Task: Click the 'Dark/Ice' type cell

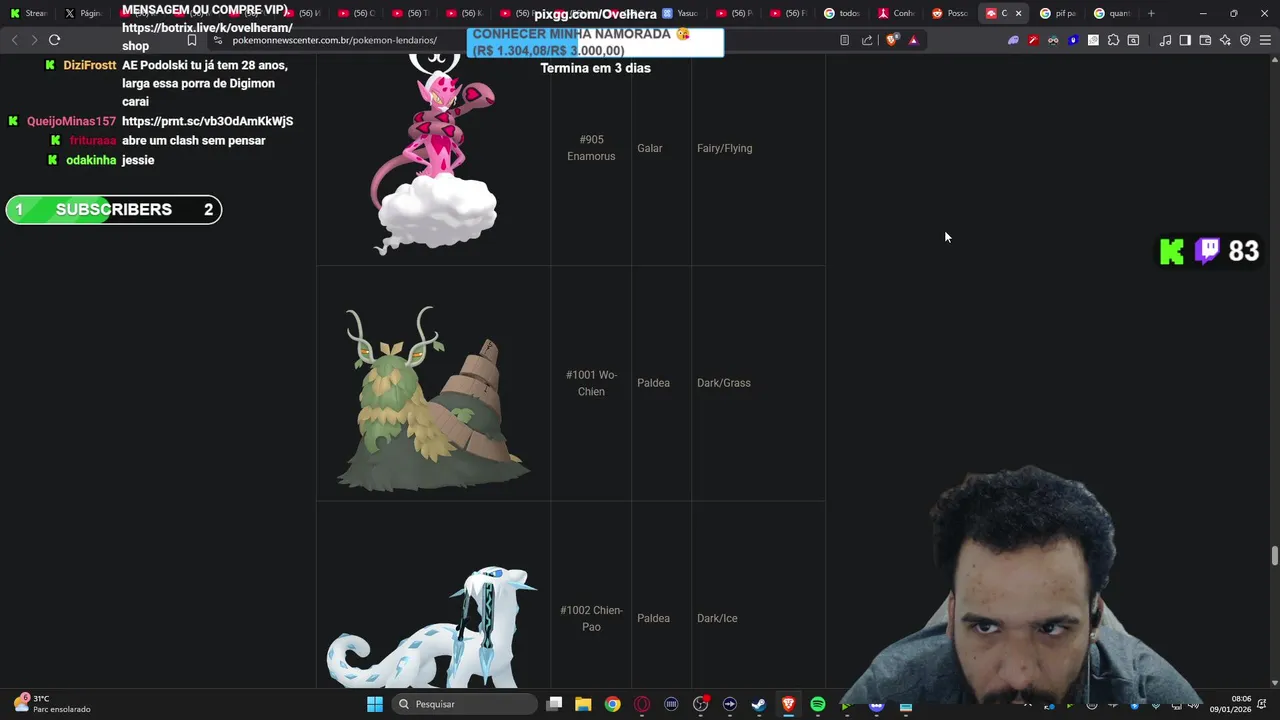Action: coord(717,618)
